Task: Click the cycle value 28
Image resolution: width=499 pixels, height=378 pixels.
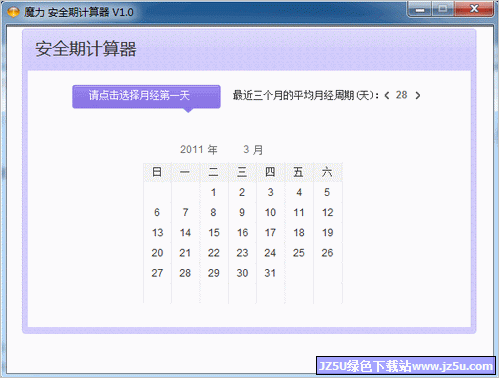Action: click(x=402, y=95)
